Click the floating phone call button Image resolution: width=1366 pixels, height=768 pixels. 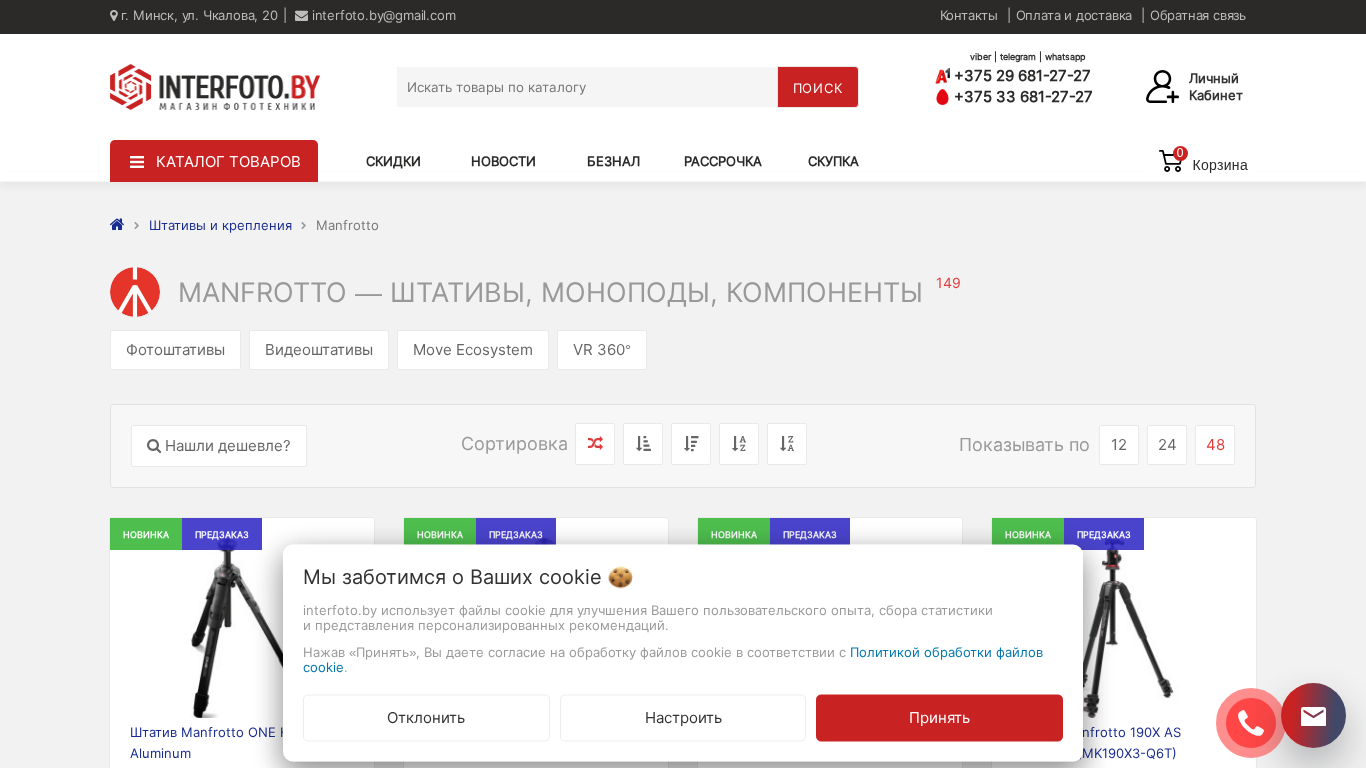point(1250,722)
